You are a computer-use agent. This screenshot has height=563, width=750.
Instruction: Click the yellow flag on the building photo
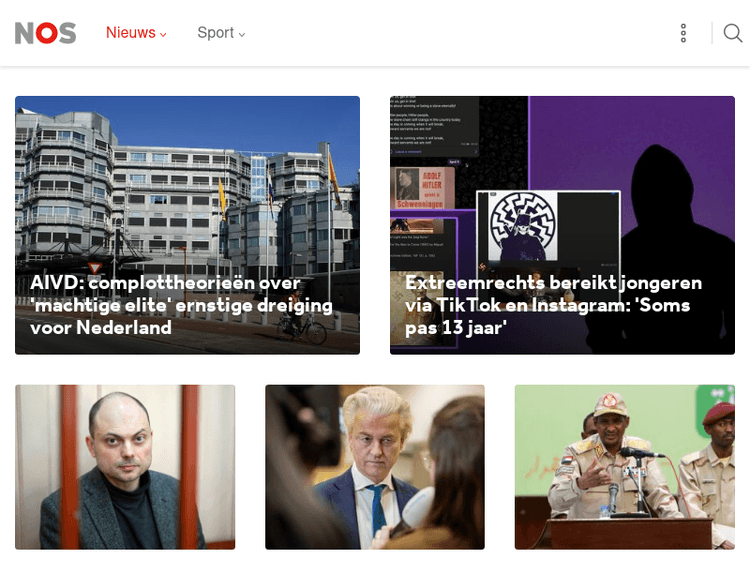[222, 199]
